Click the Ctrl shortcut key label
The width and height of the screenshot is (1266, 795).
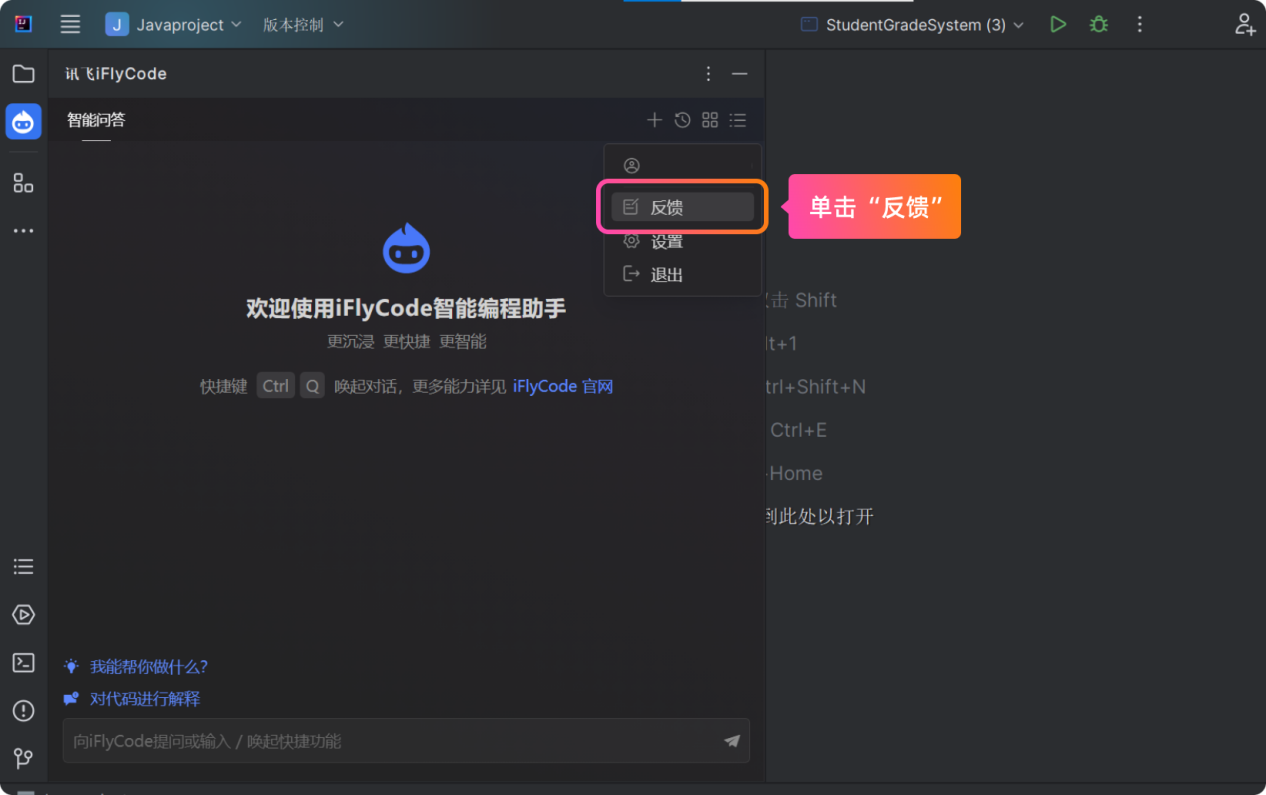(276, 386)
